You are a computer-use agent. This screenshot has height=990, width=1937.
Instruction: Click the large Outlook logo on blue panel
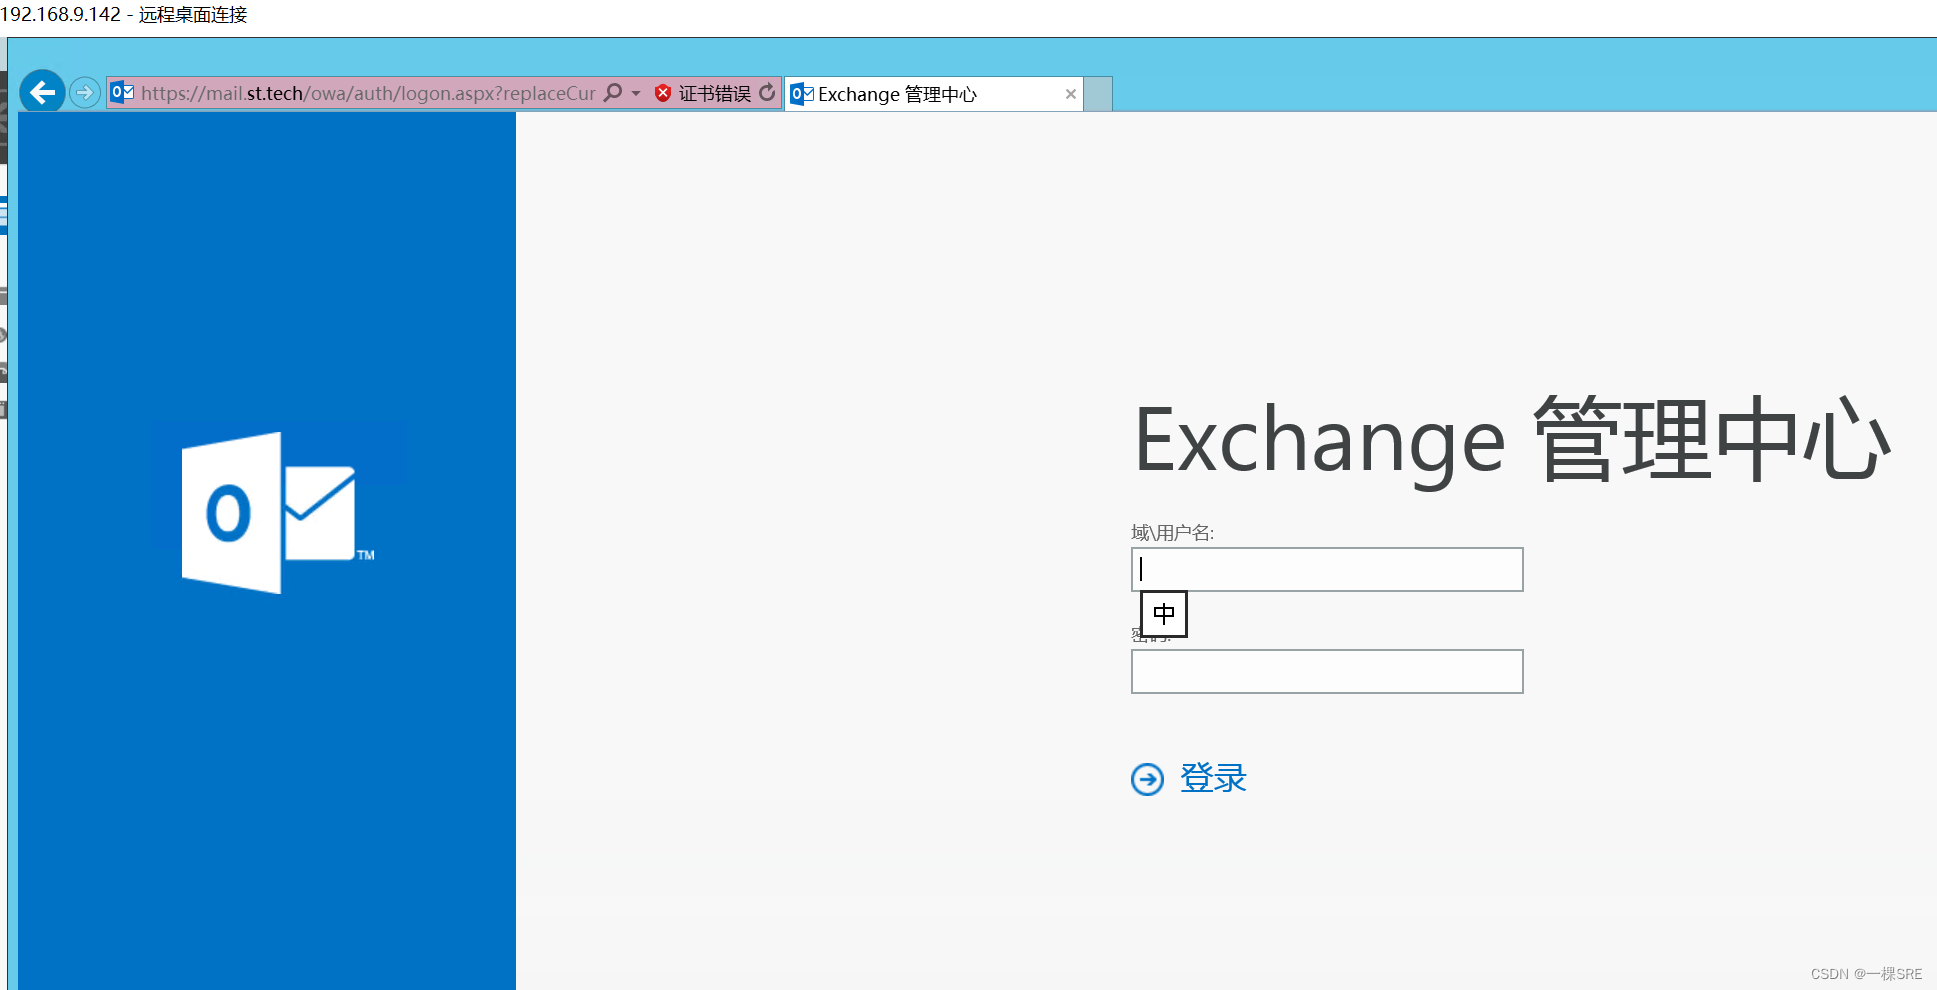(x=277, y=510)
